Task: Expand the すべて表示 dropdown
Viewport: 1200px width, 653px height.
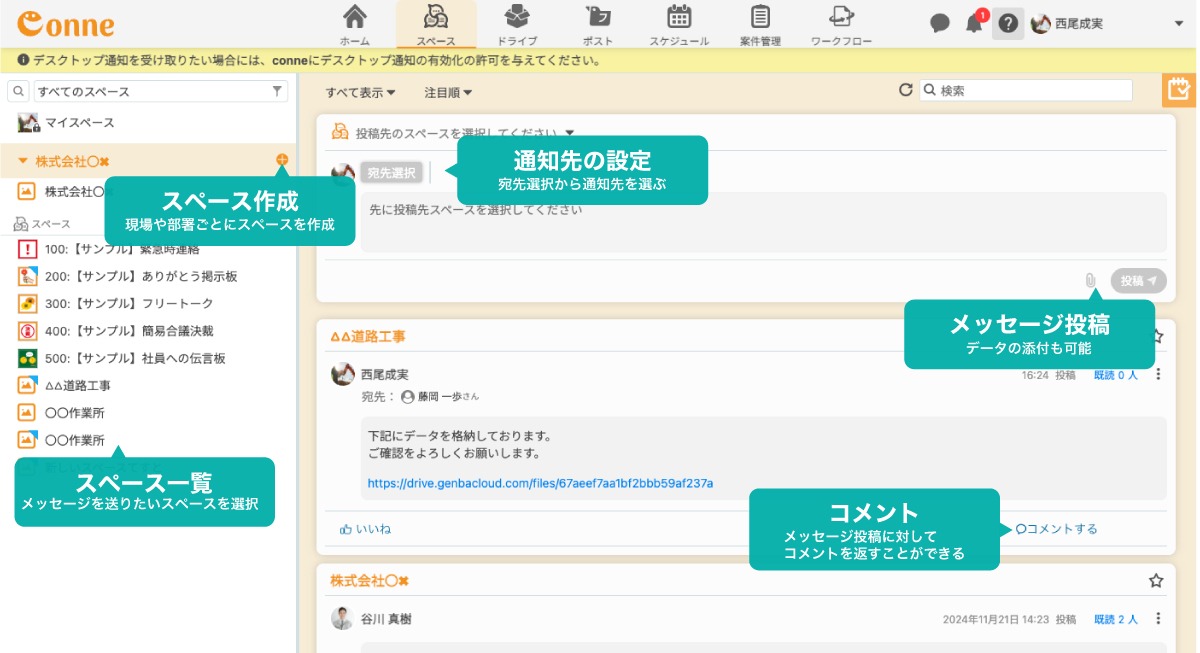Action: pyautogui.click(x=360, y=92)
